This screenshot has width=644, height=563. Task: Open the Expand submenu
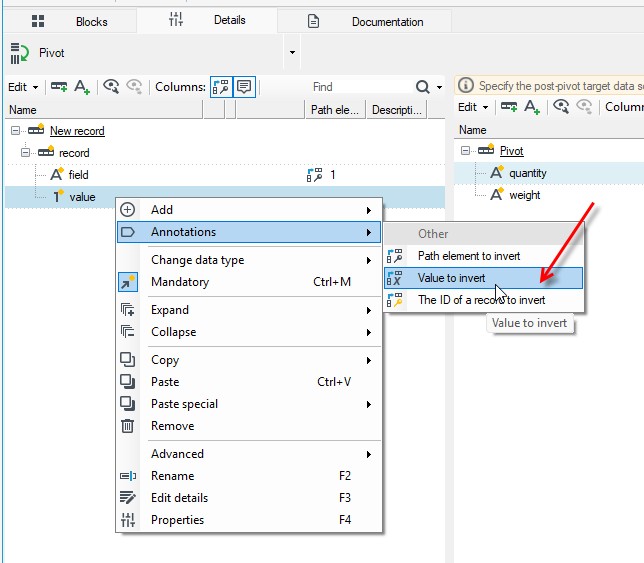click(249, 310)
